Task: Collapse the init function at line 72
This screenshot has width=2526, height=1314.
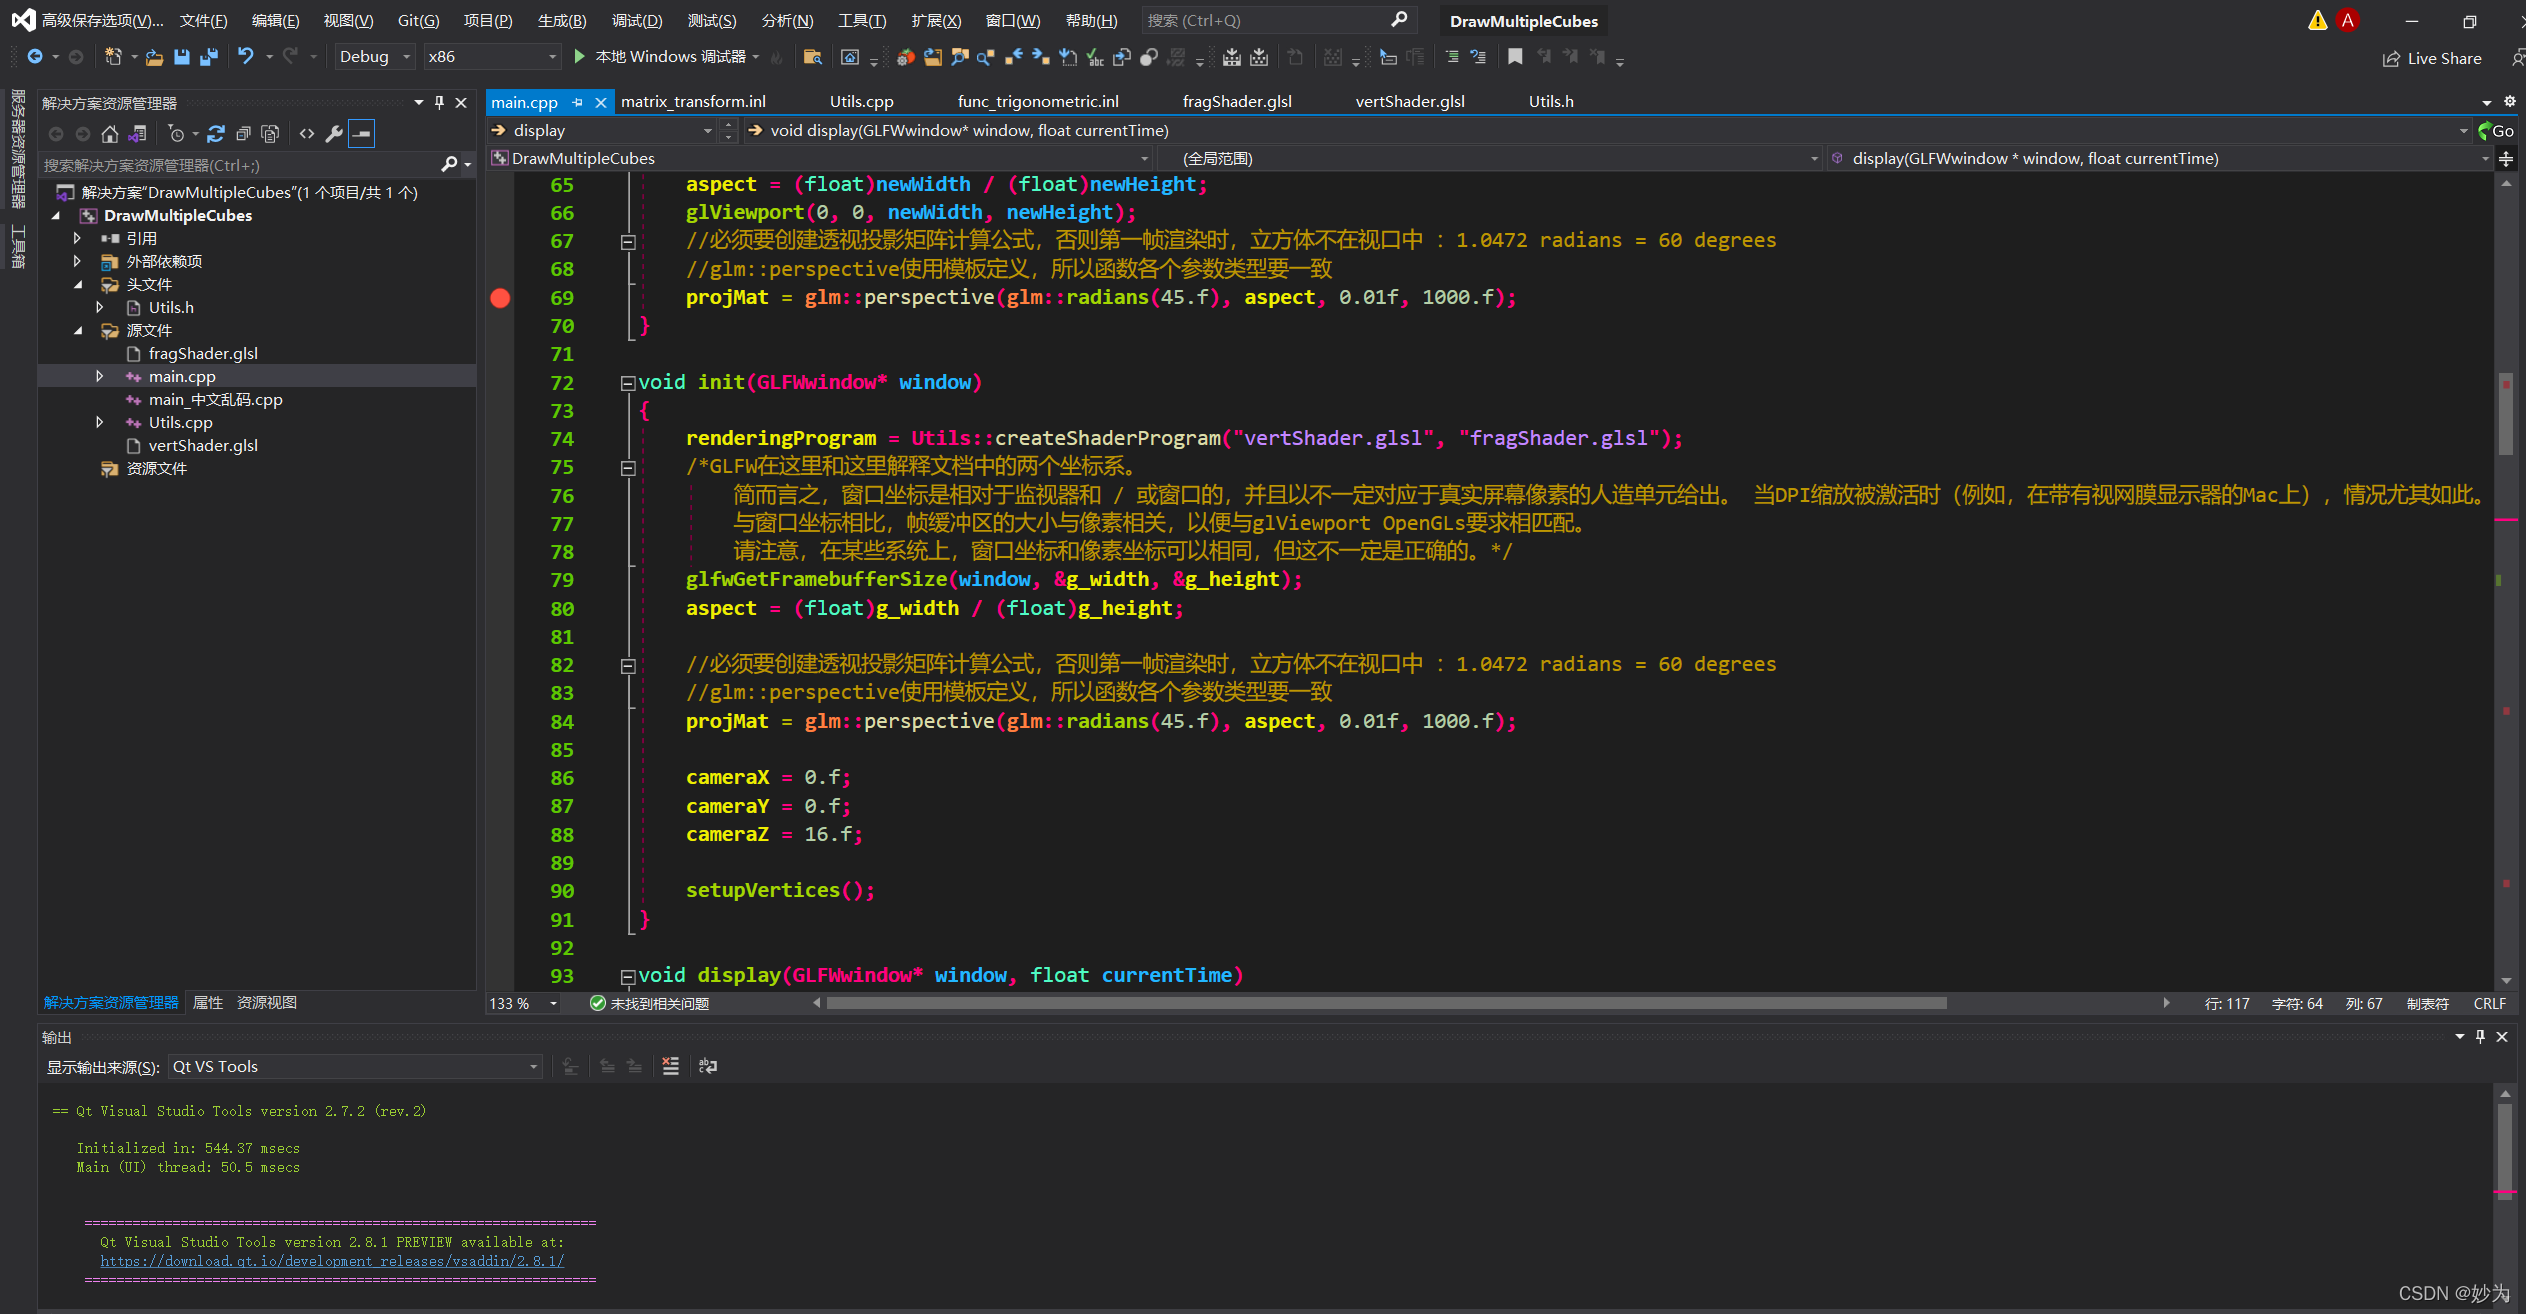Action: [x=627, y=383]
